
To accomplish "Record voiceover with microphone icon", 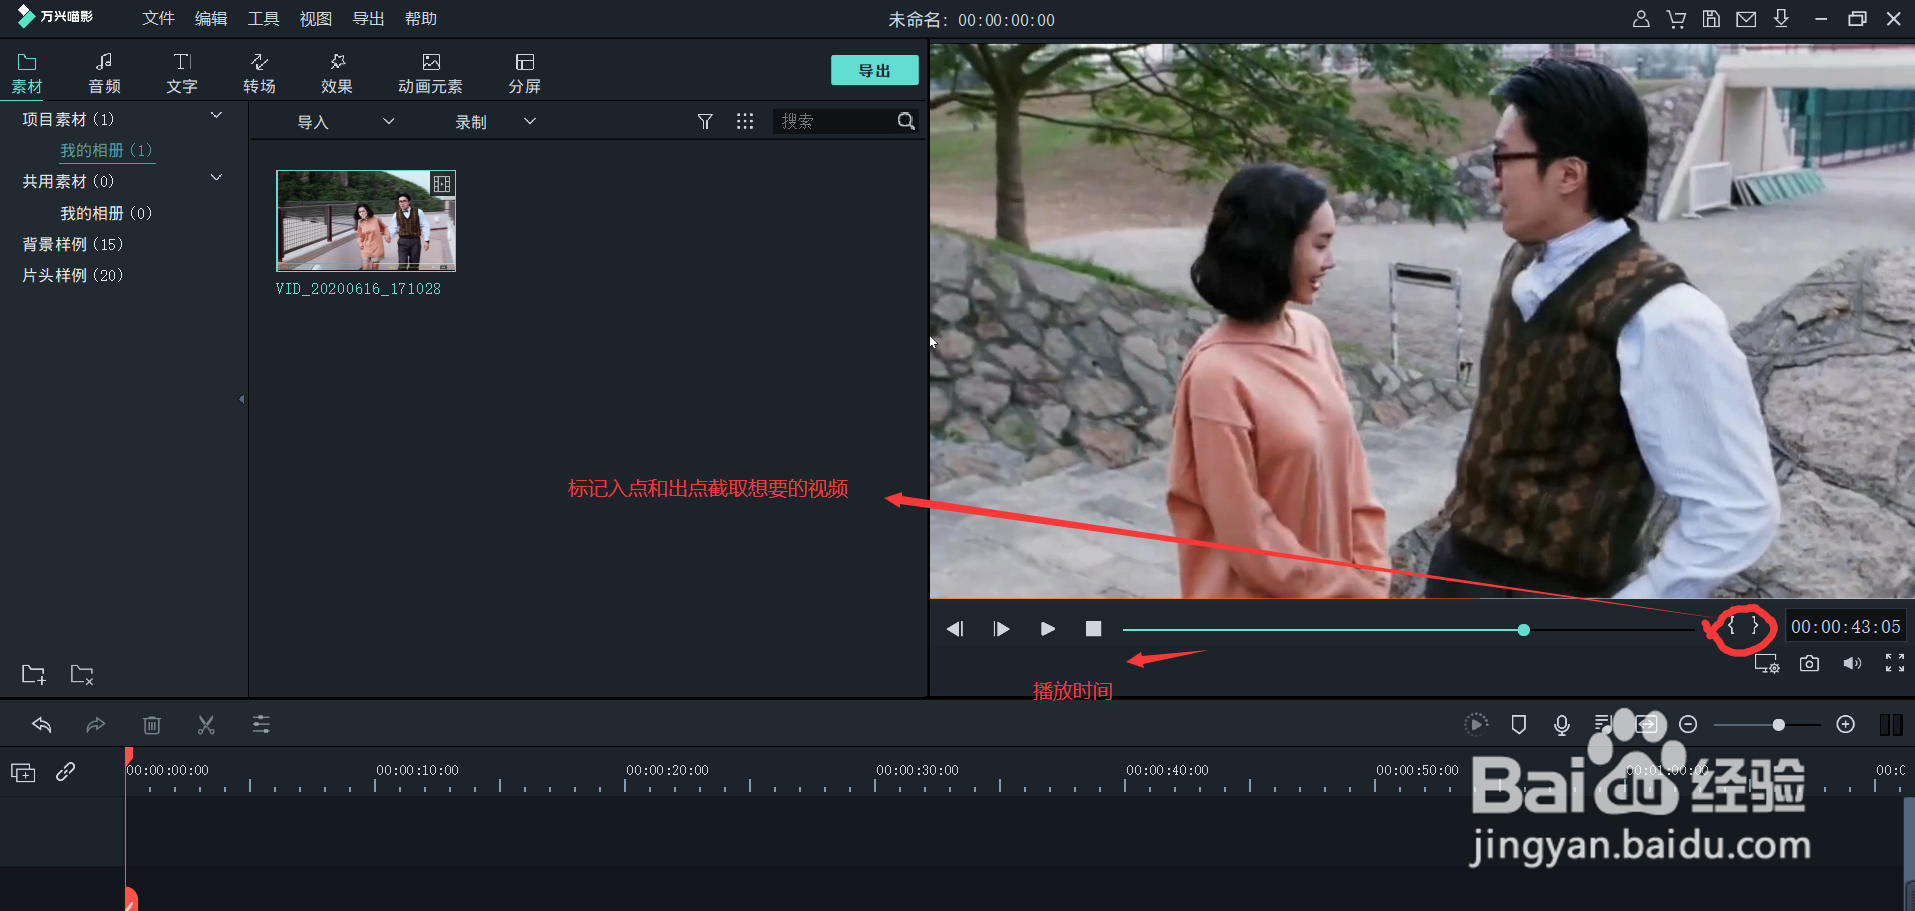I will [x=1562, y=724].
